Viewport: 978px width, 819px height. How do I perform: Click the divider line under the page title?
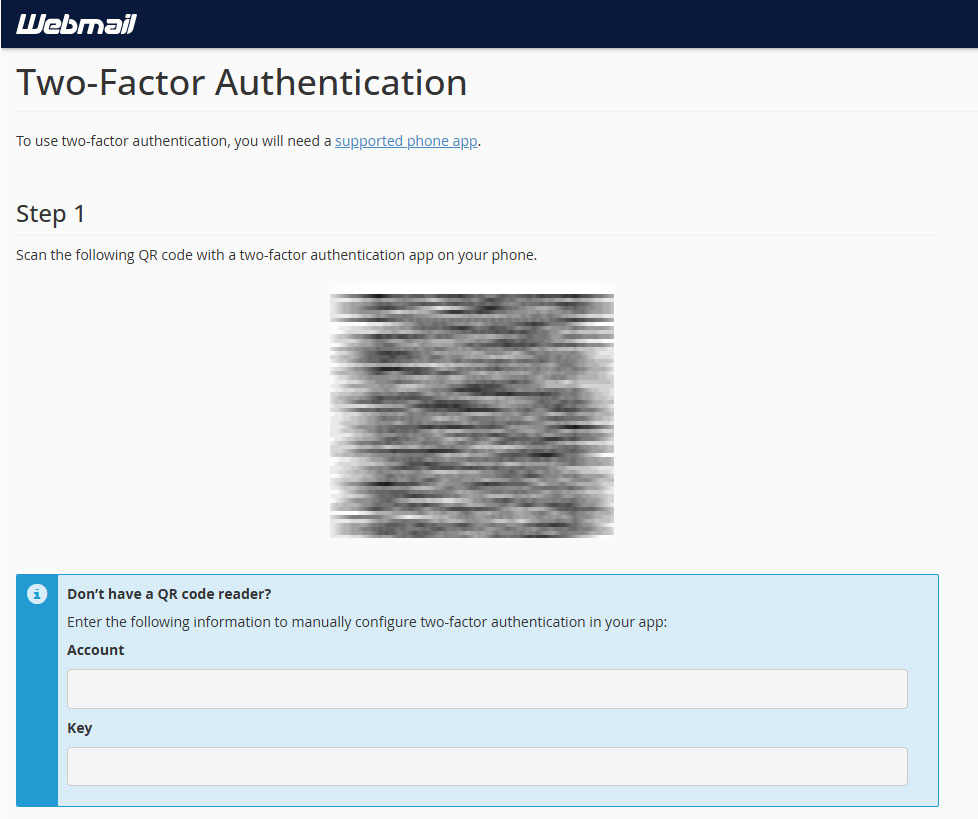click(600, 111)
